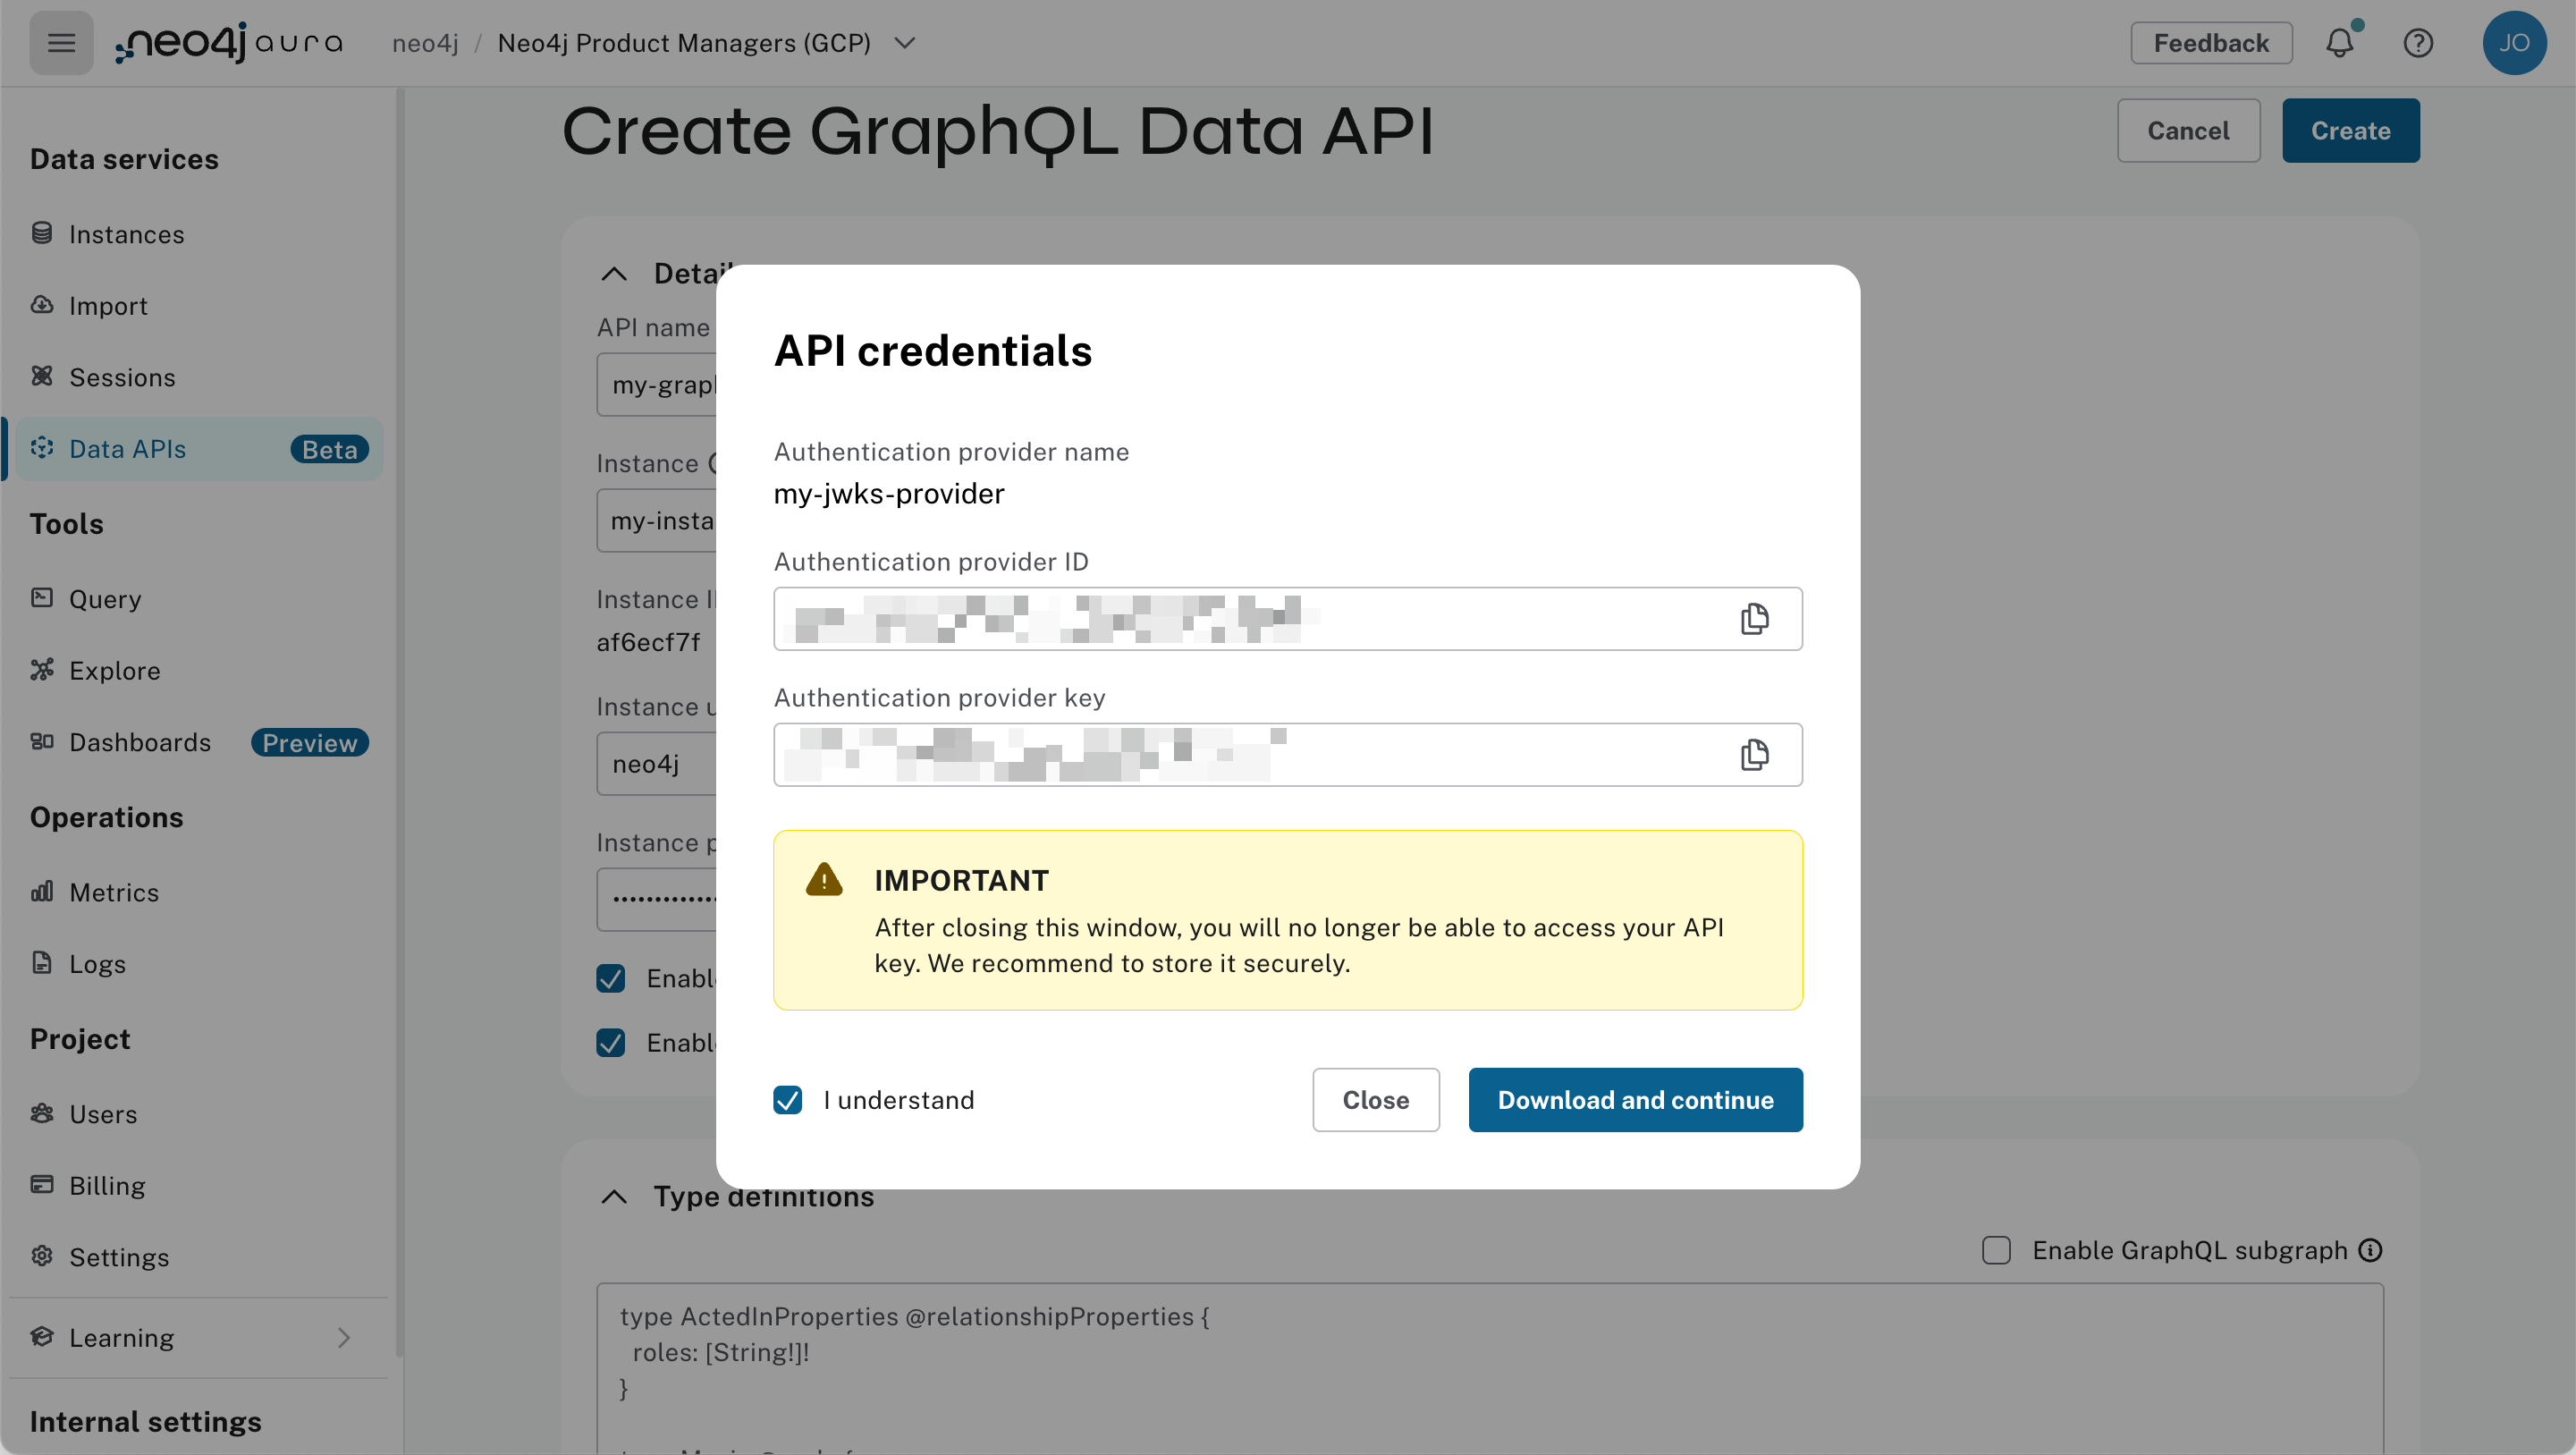Click the IMPORTANT warning triangle icon

(x=824, y=880)
